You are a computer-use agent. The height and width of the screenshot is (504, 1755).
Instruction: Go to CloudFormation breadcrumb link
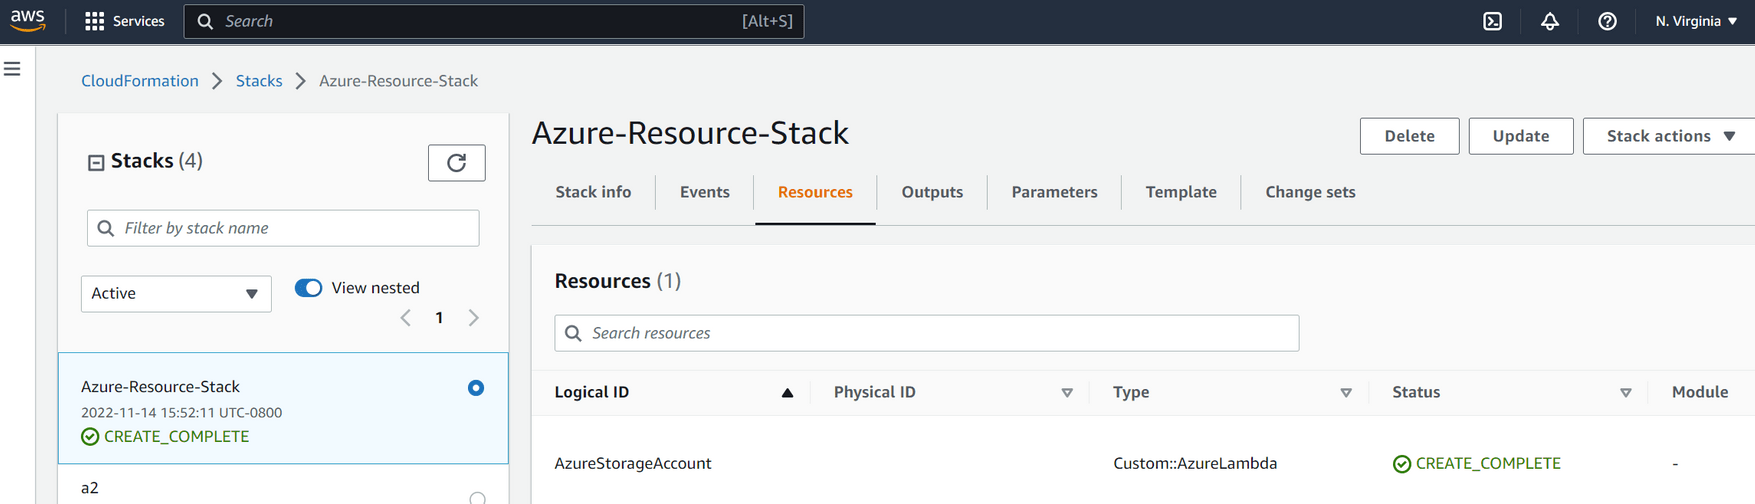(140, 81)
